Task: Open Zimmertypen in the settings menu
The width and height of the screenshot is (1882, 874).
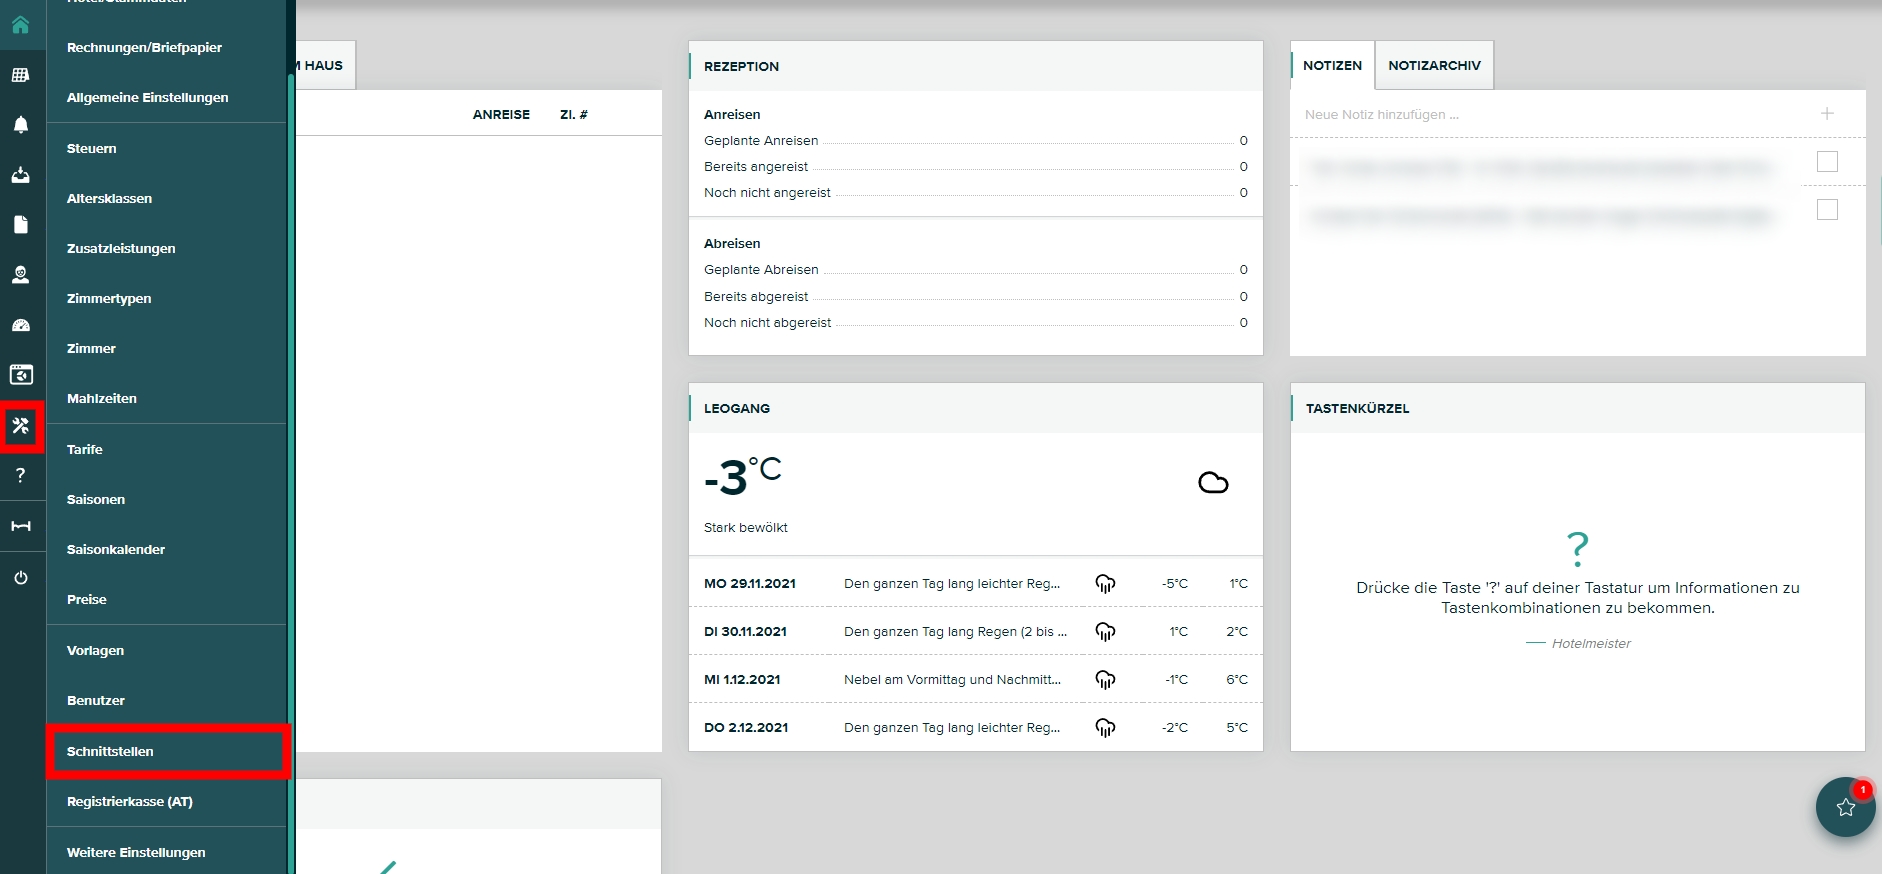Action: click(x=109, y=299)
